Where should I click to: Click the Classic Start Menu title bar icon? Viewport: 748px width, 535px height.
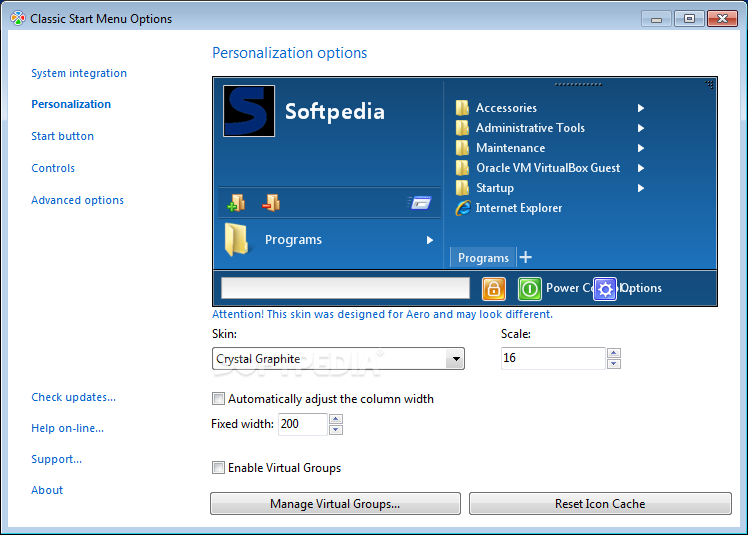[x=18, y=19]
